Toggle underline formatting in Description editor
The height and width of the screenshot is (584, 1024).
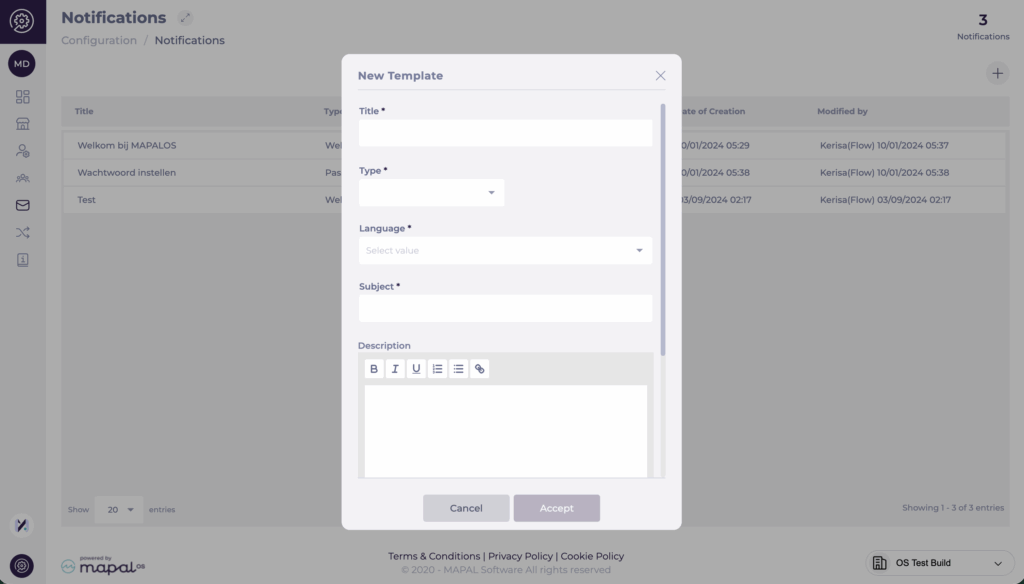416,369
